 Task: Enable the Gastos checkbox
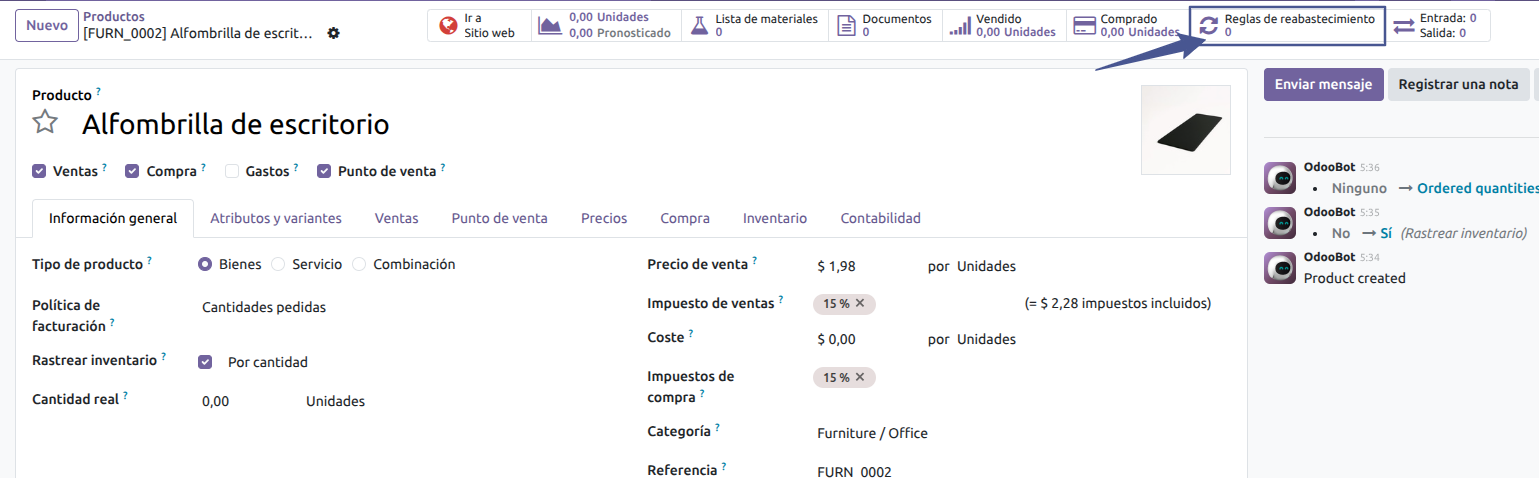click(x=232, y=171)
